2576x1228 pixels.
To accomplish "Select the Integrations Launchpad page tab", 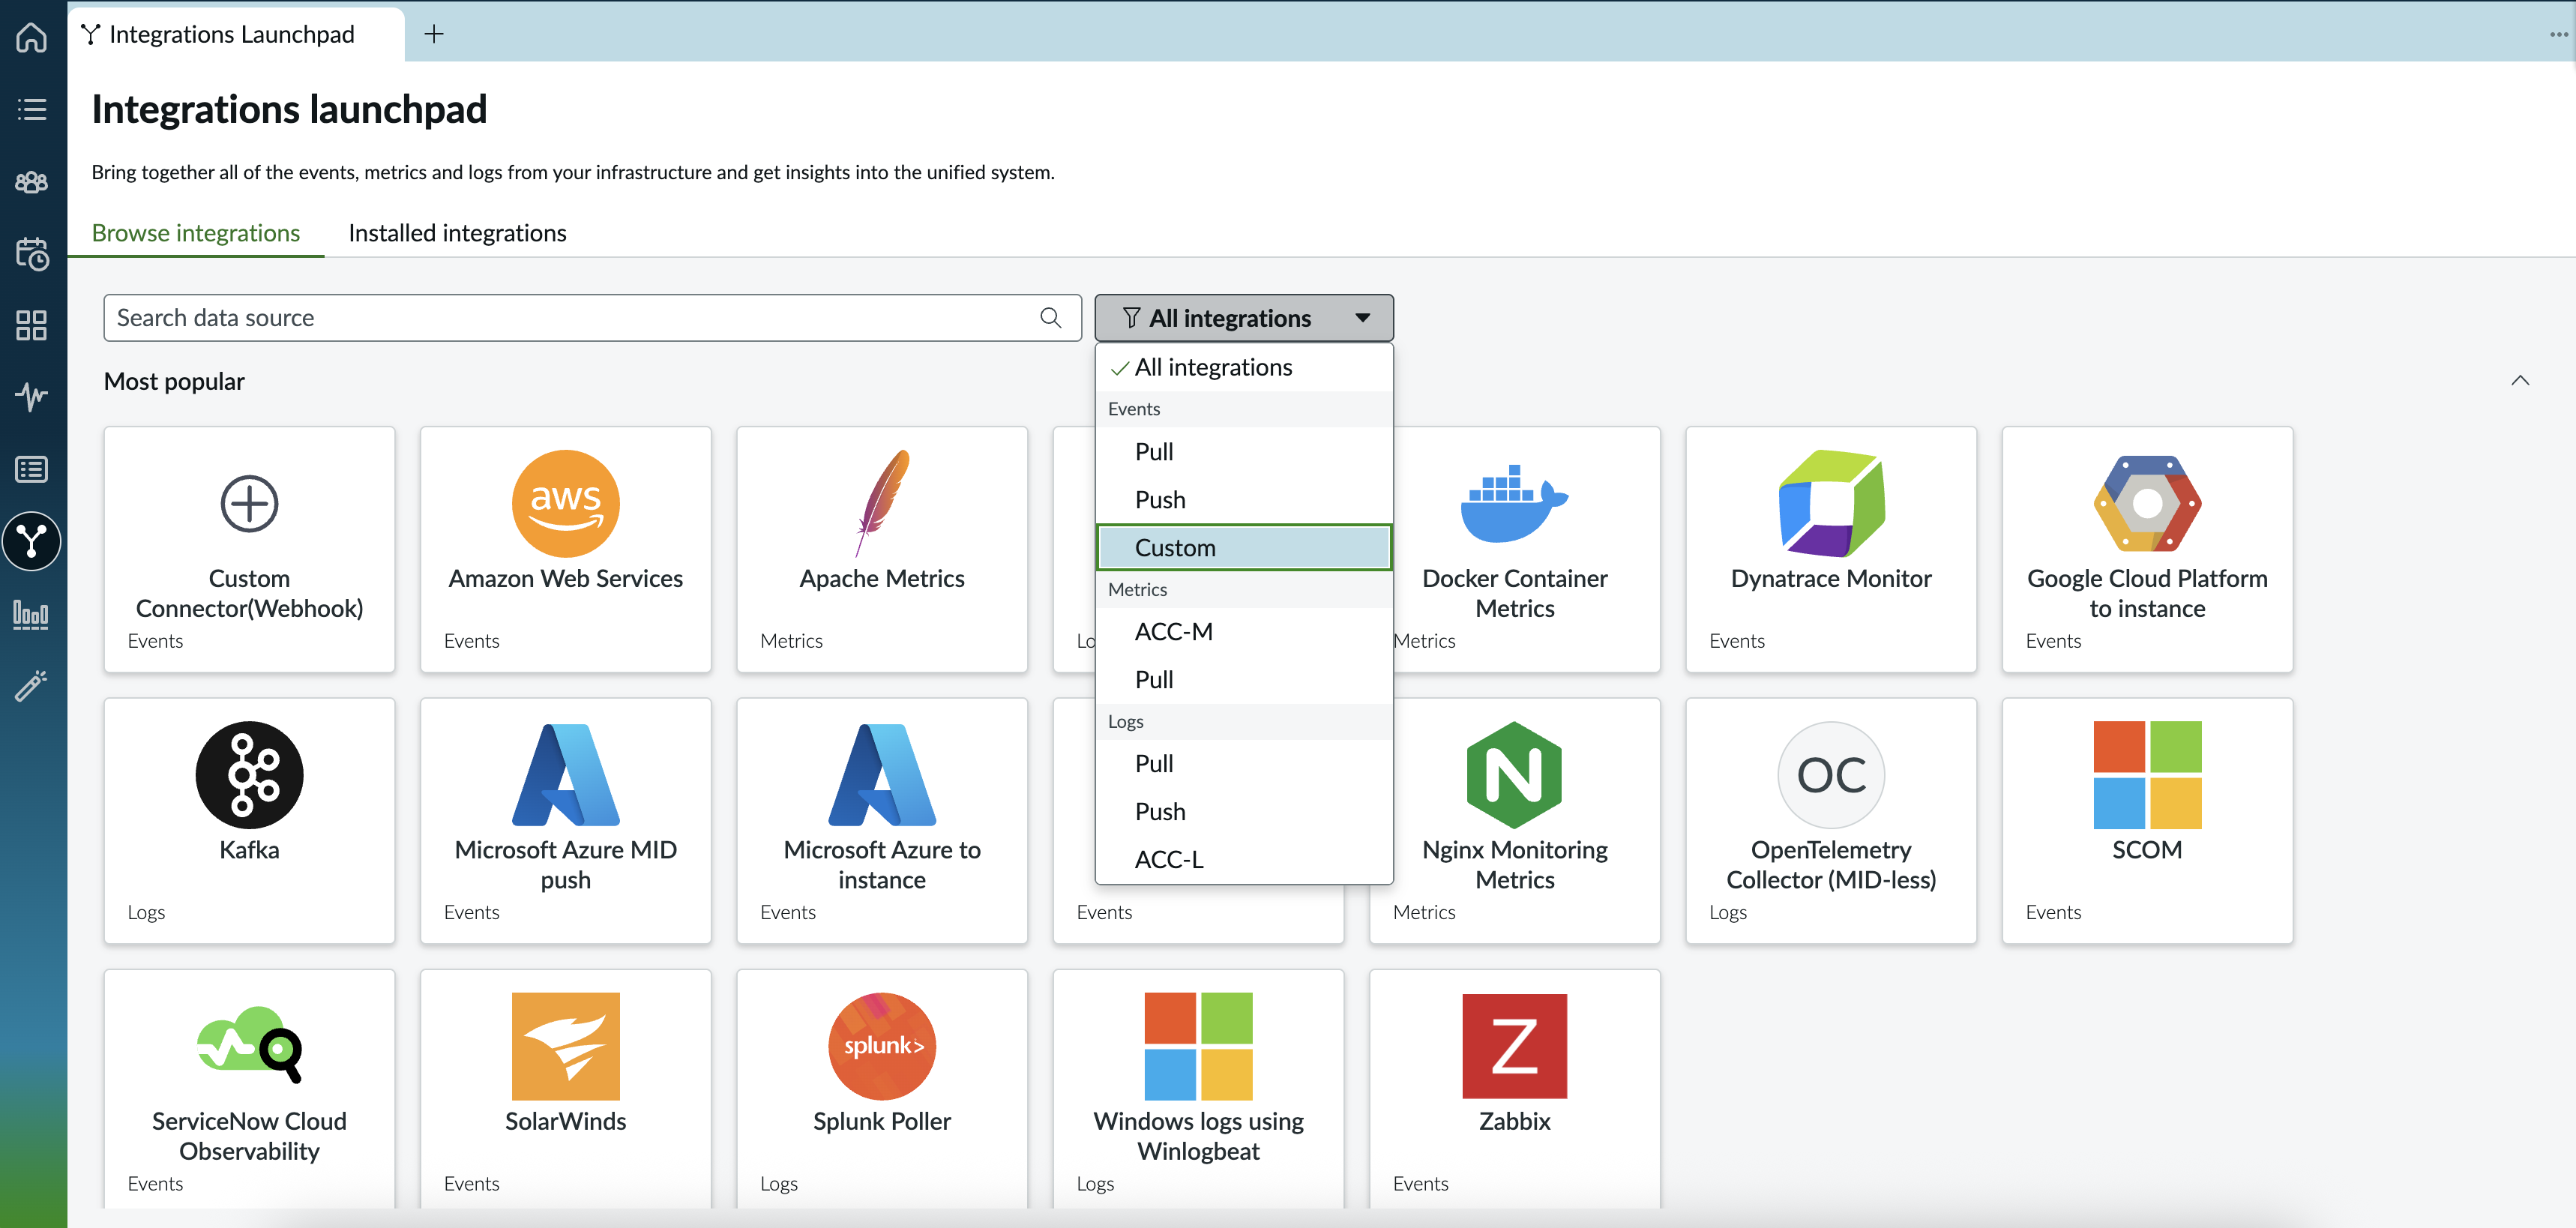I will (x=236, y=34).
